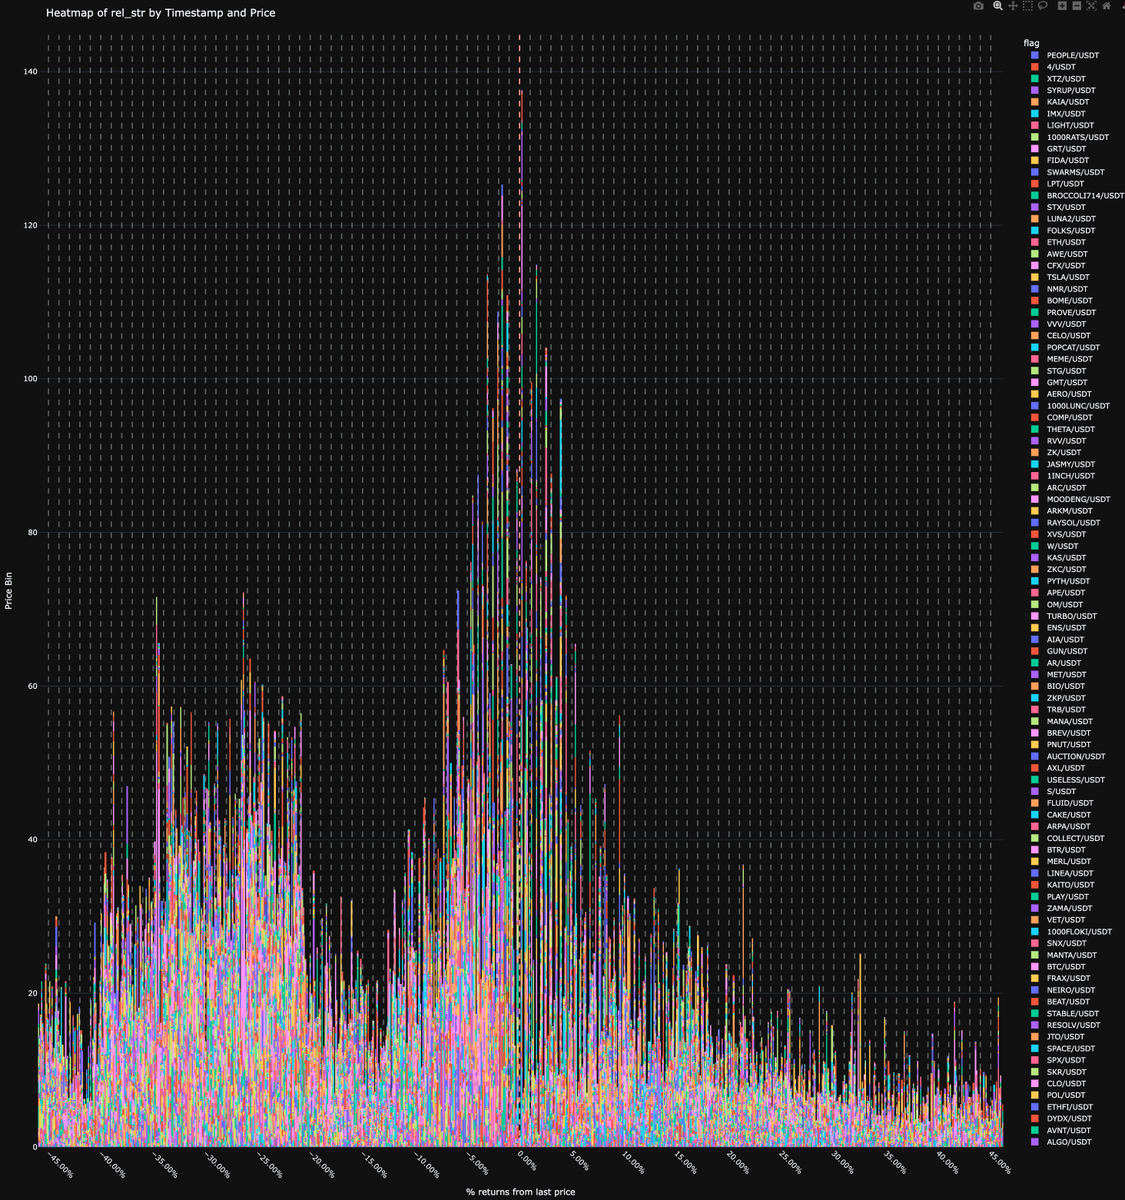
Task: Toggle LINEA/USDT trace visibility
Action: [1062, 873]
